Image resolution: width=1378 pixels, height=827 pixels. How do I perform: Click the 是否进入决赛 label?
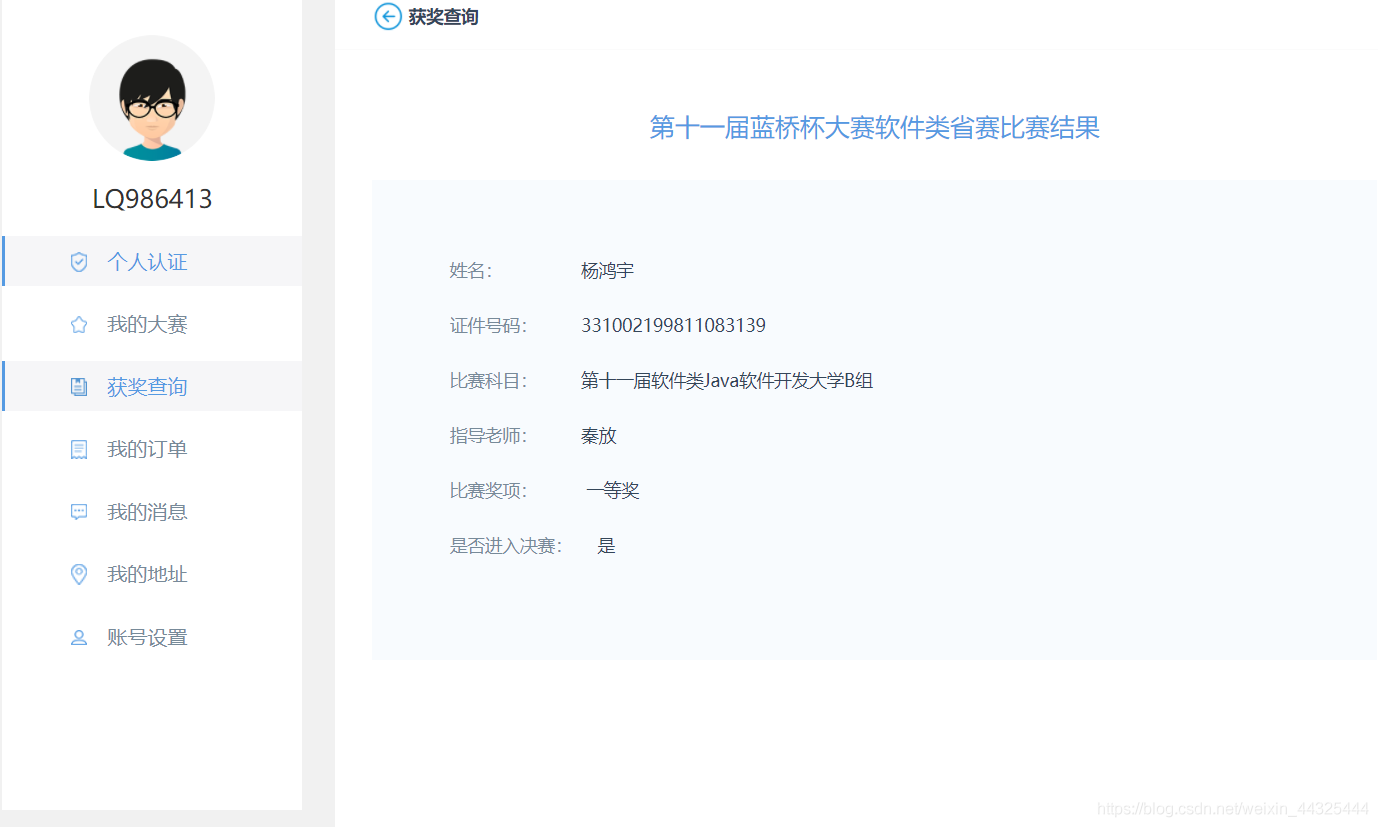pos(506,546)
